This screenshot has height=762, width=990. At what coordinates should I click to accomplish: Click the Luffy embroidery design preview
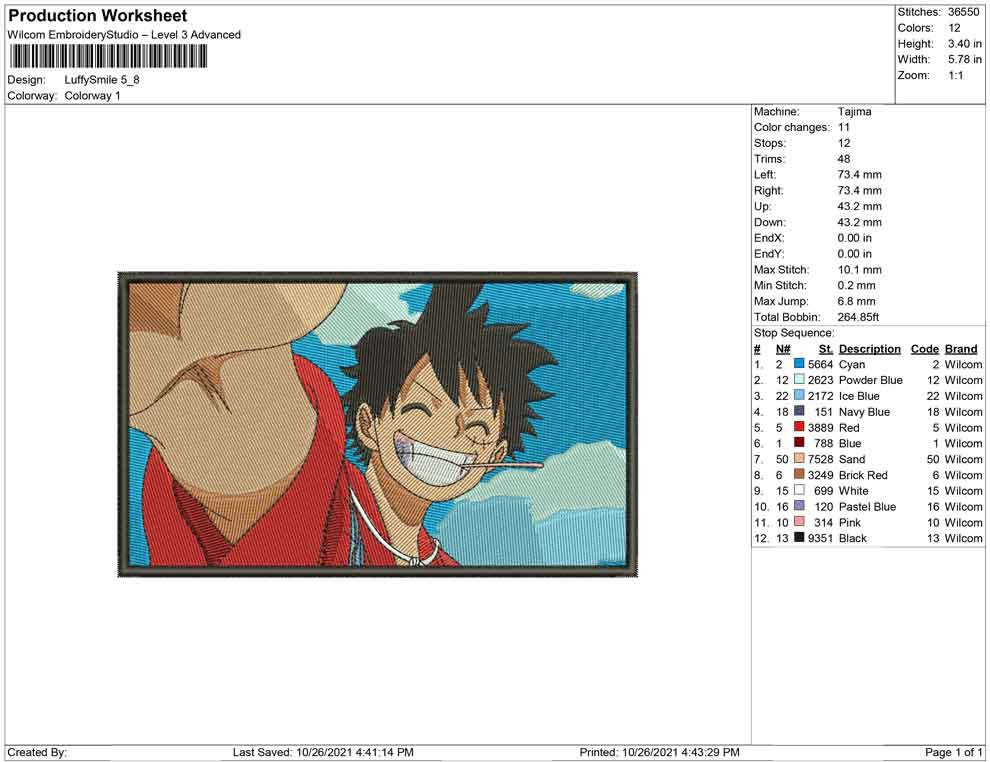[x=378, y=424]
